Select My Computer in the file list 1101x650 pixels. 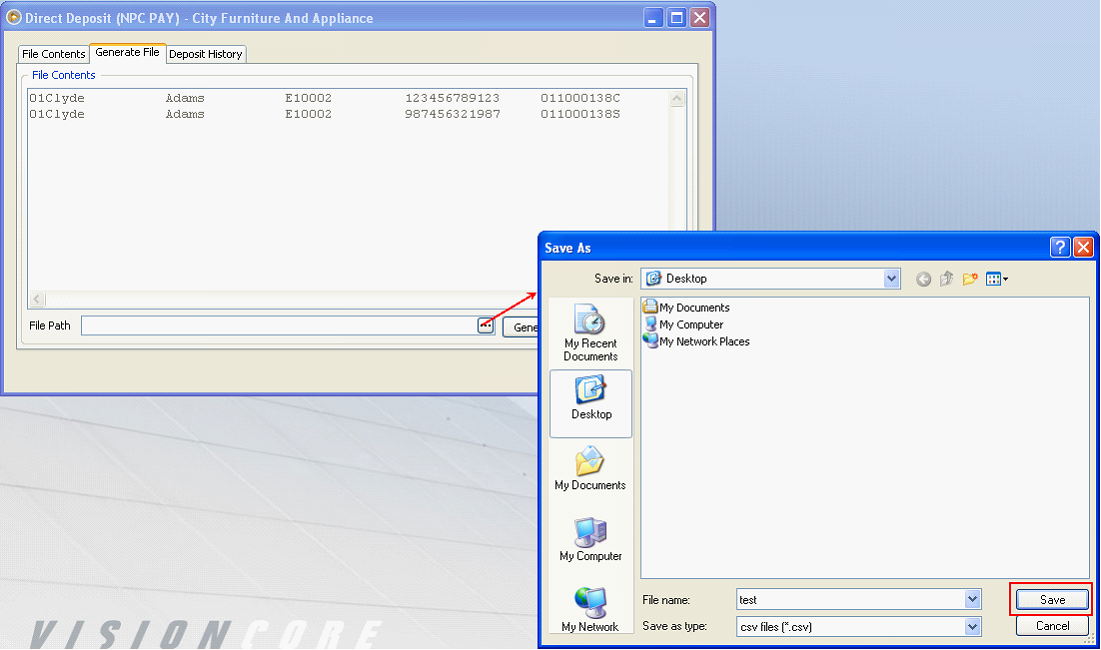(683, 324)
